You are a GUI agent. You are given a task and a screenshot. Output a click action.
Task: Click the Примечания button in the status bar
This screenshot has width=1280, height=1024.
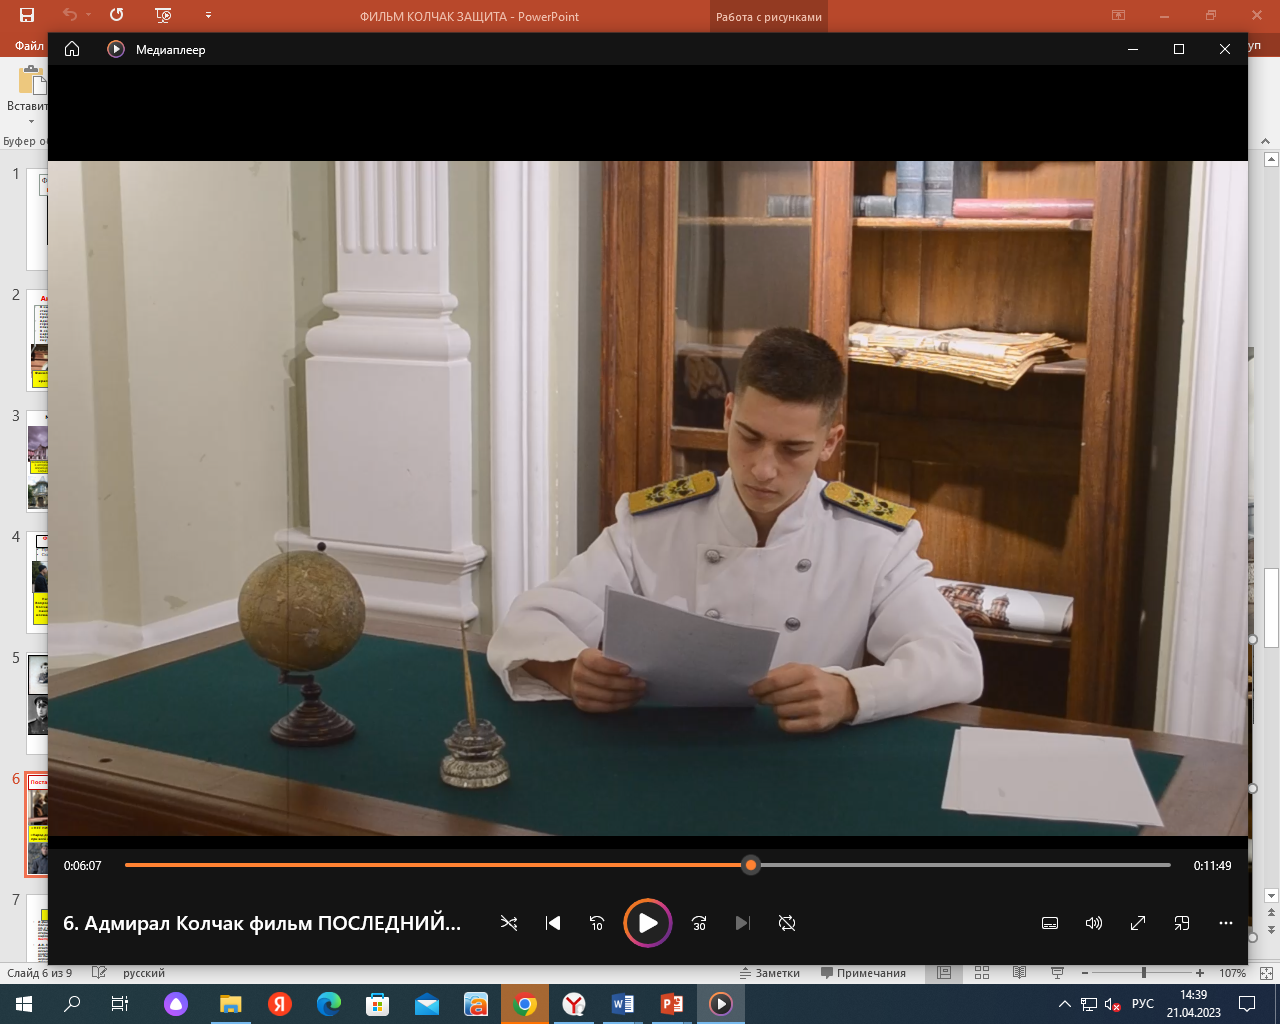863,973
